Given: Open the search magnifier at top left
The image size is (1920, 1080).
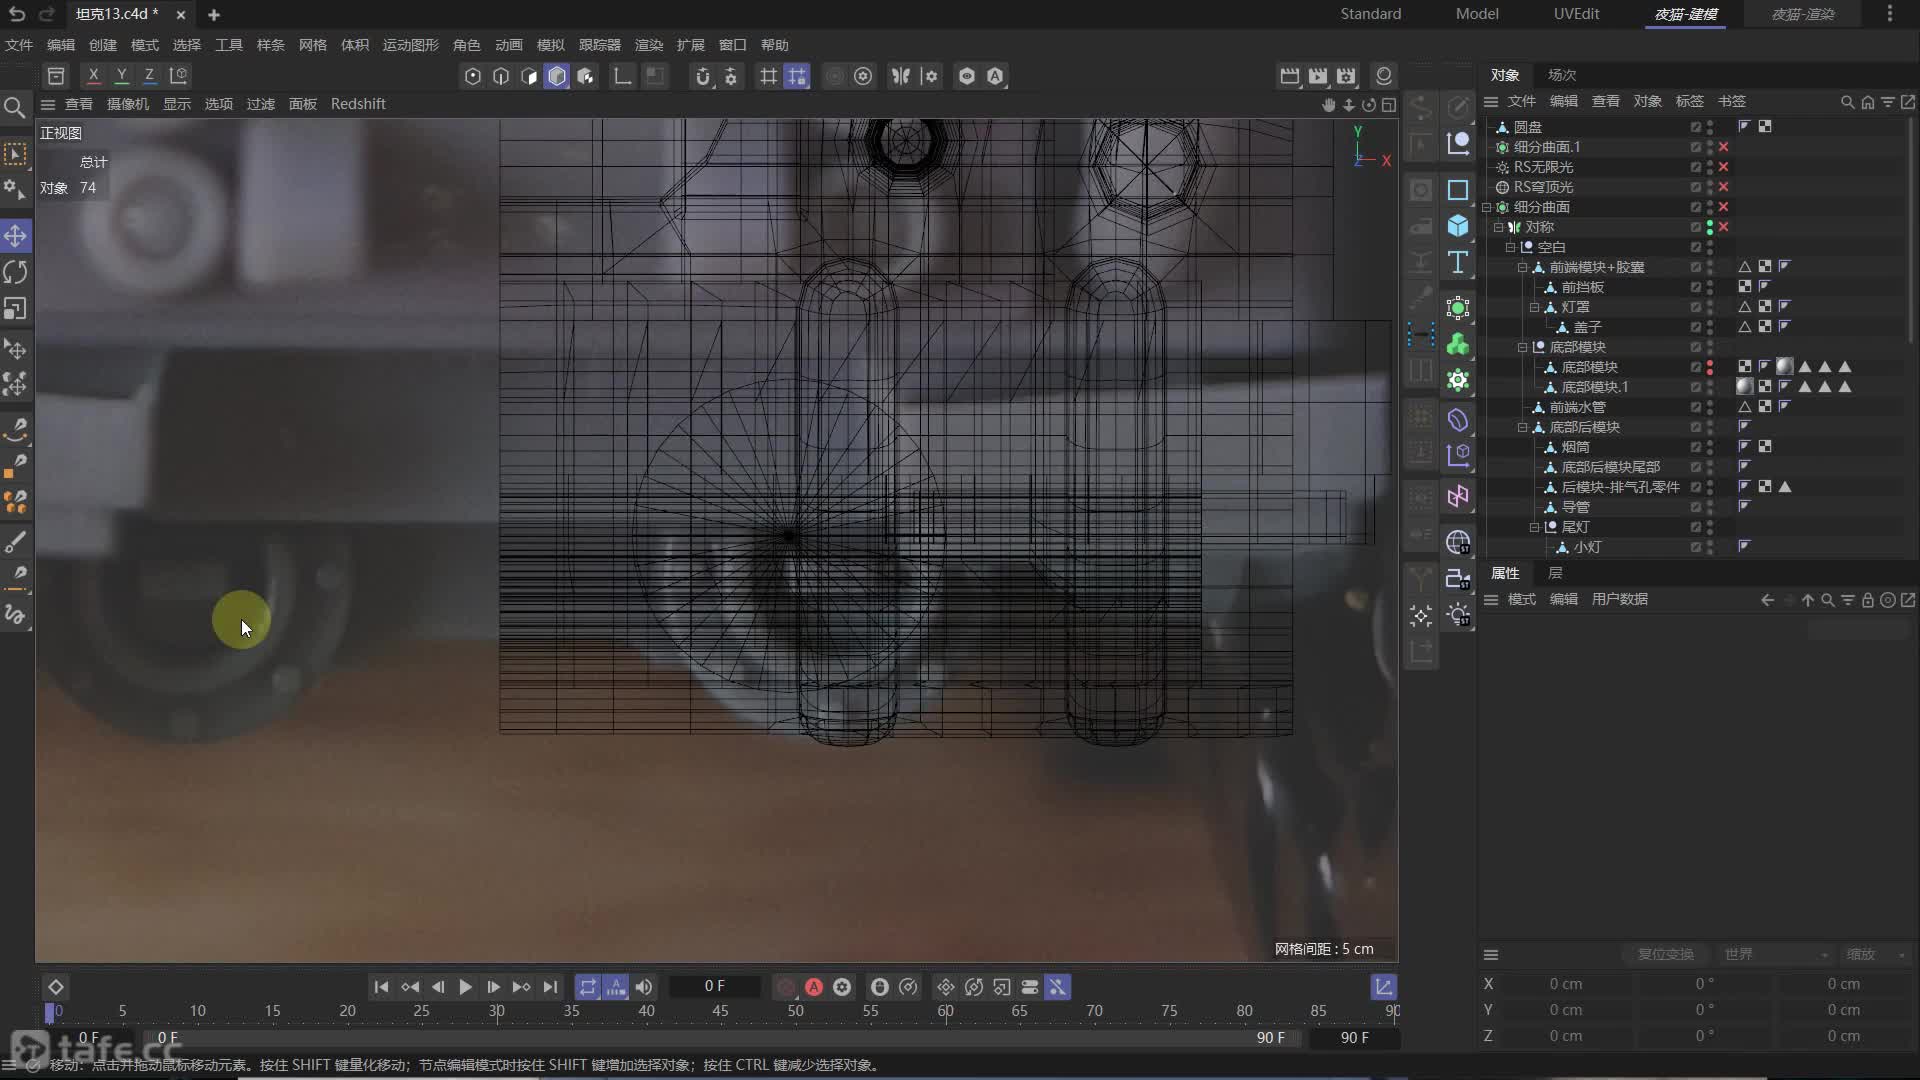Looking at the screenshot, I should (15, 107).
